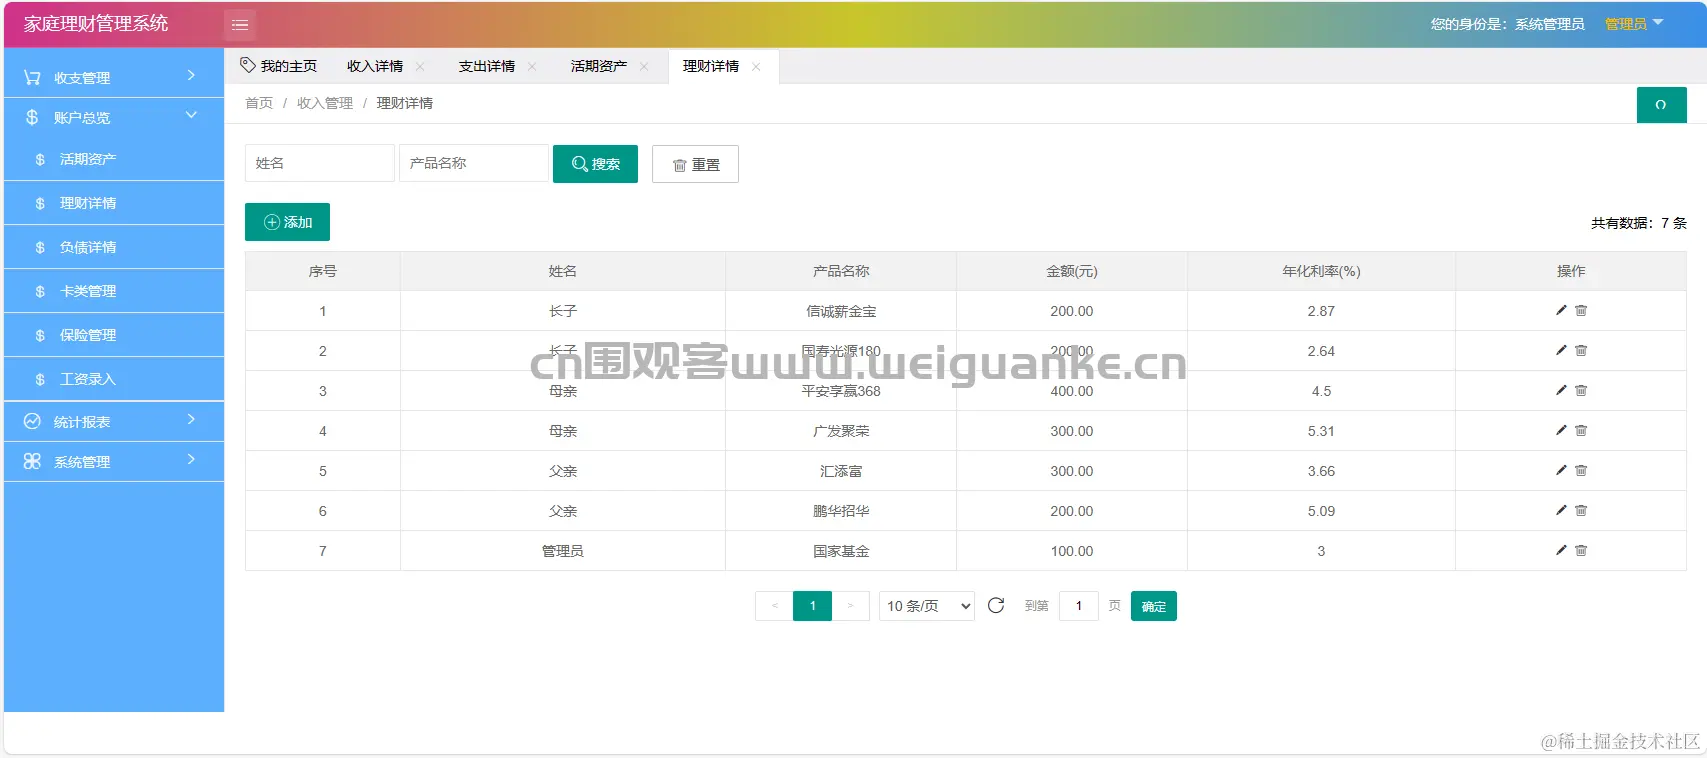
Task: Delete the 鹏华招华 row
Action: pyautogui.click(x=1581, y=510)
